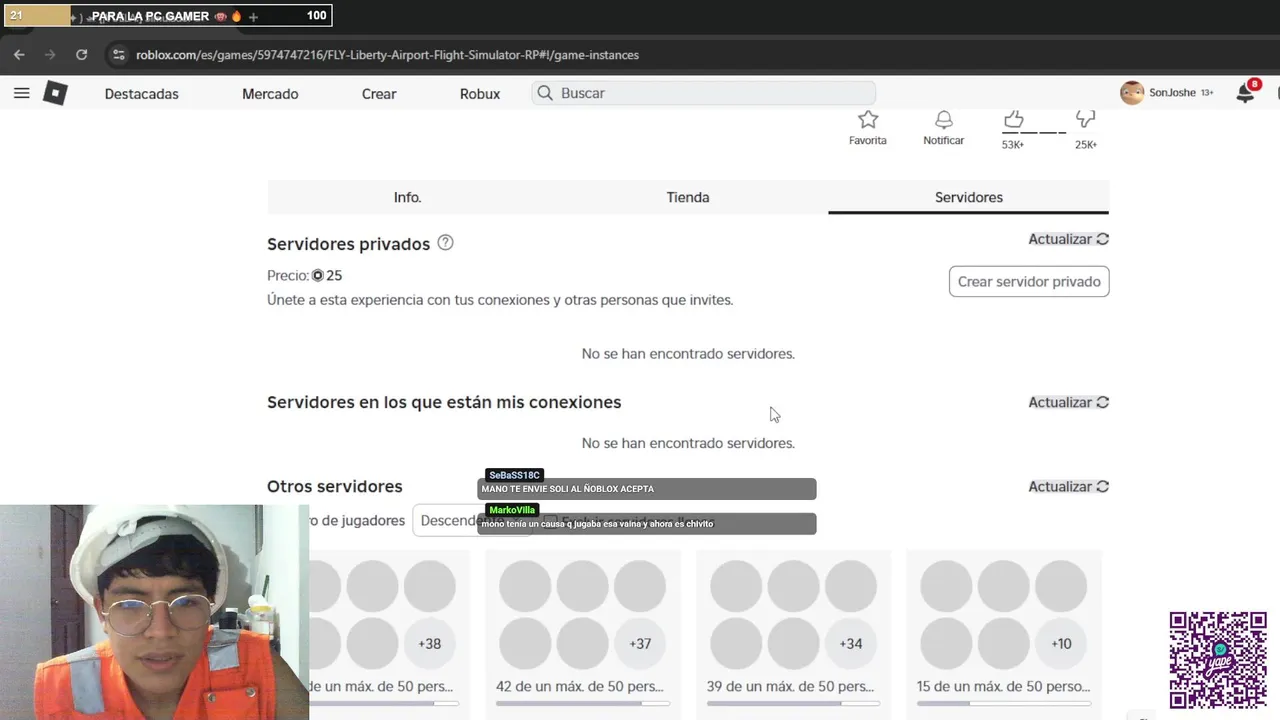
Task: Click the Roblox logo icon
Action: pos(55,93)
